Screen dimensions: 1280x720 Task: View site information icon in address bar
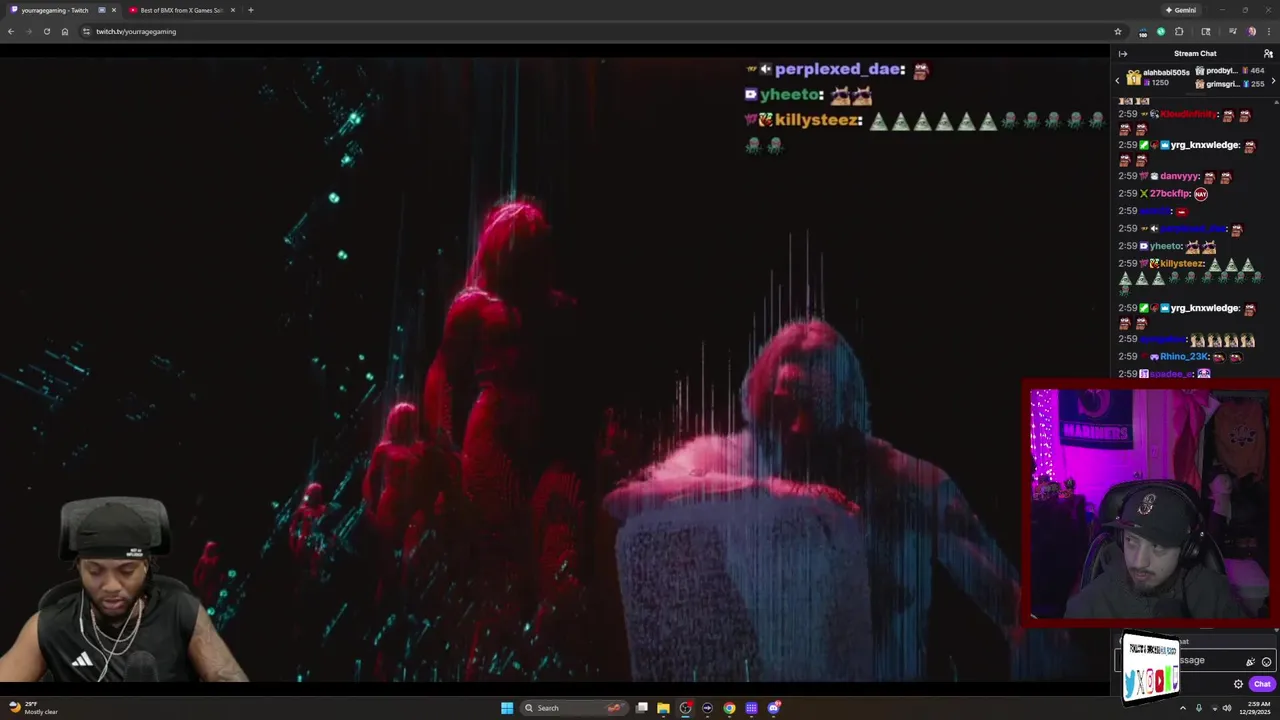pyautogui.click(x=86, y=31)
